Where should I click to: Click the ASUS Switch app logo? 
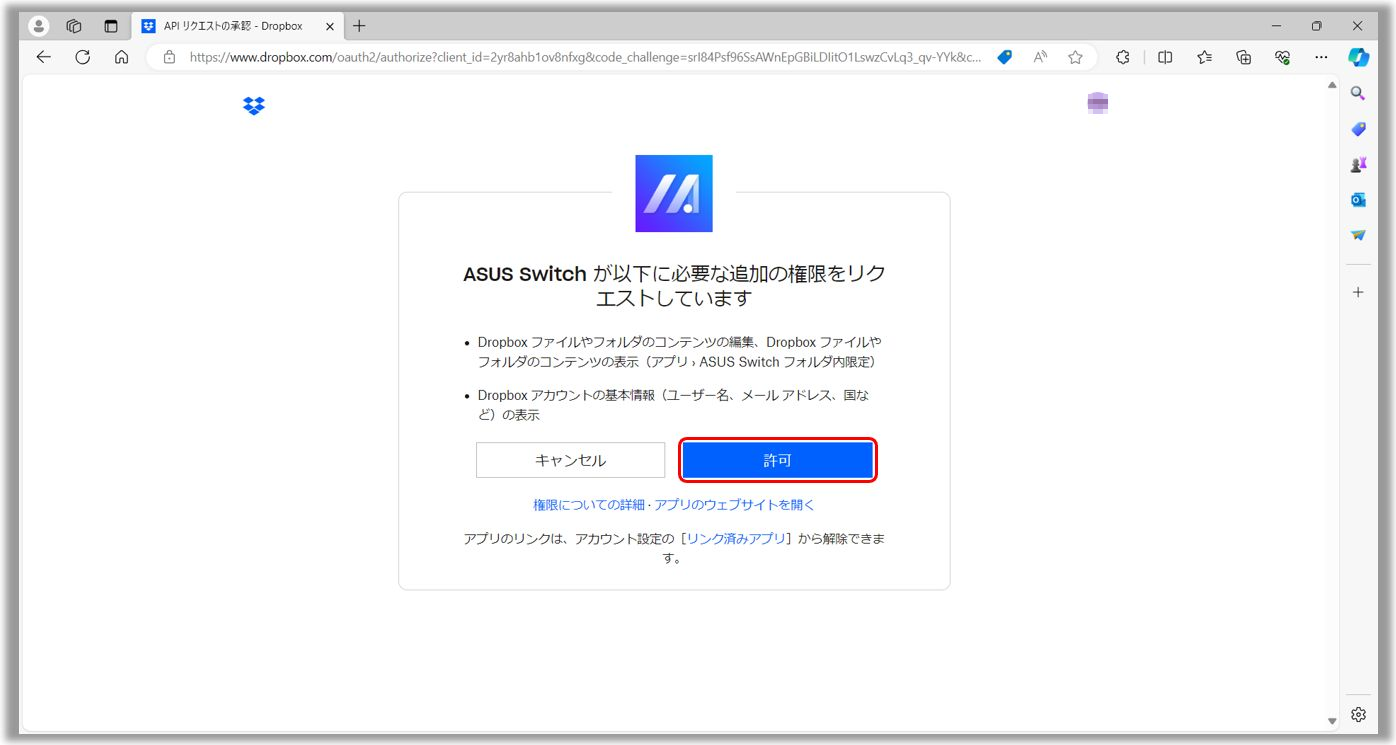tap(674, 193)
